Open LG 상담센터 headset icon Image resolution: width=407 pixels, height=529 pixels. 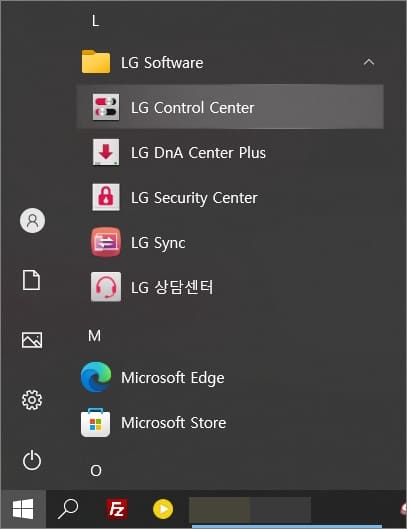[x=106, y=287]
